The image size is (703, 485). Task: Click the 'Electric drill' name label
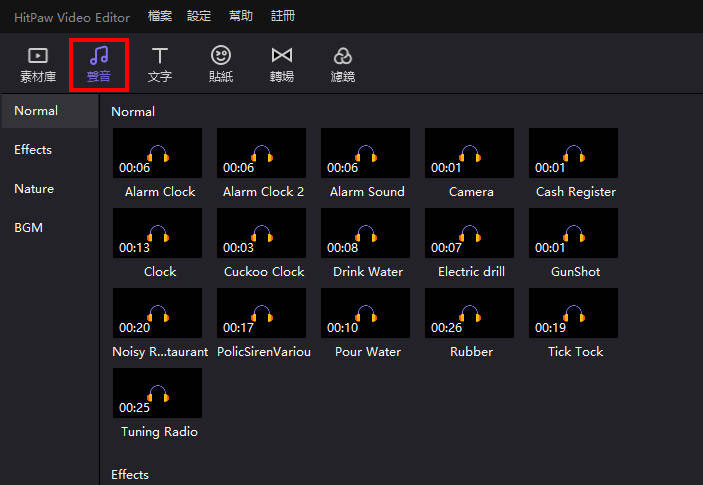click(x=471, y=272)
